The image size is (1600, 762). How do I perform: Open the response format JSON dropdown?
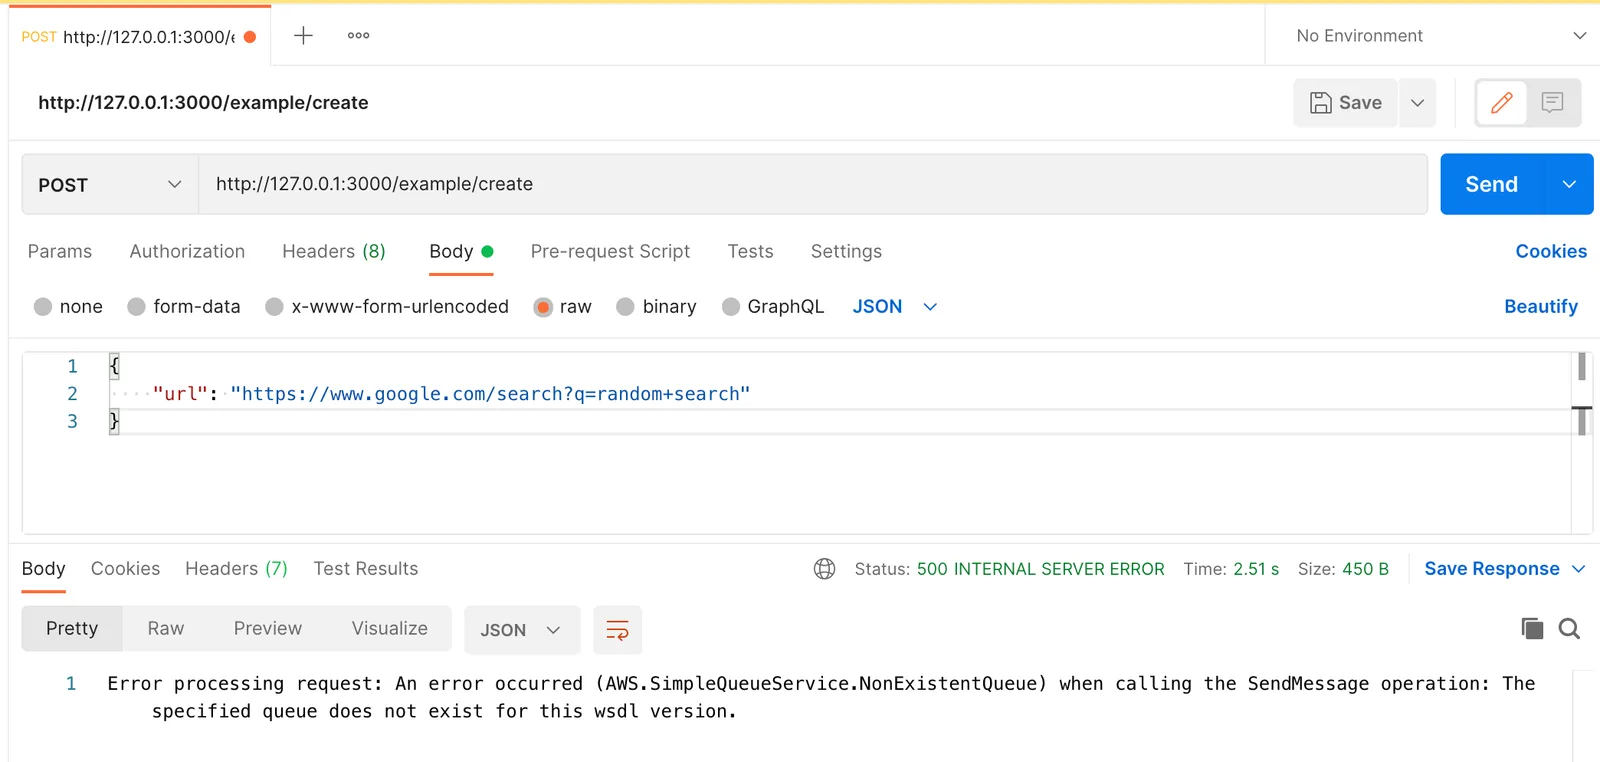[522, 630]
